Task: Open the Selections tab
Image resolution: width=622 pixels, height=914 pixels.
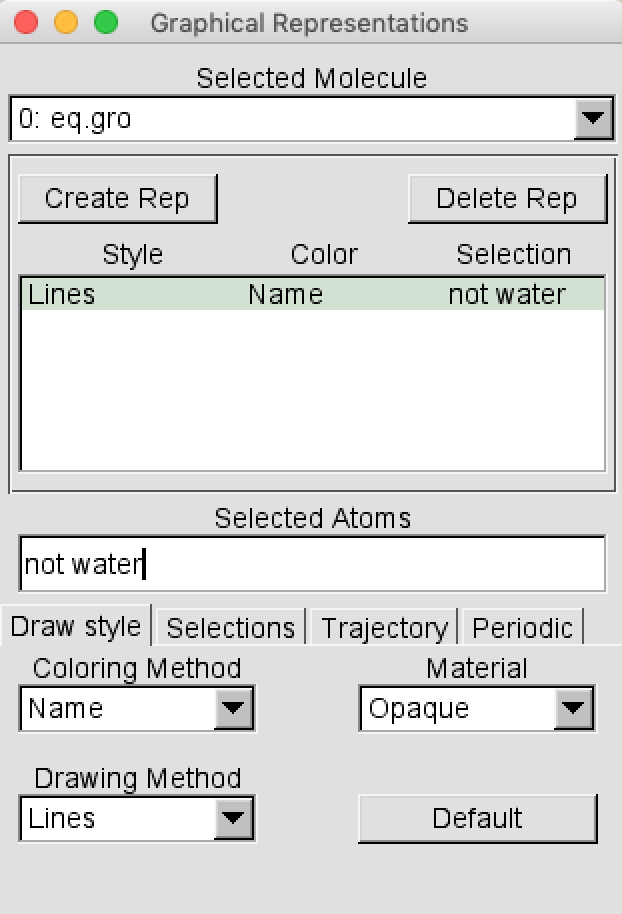Action: point(231,628)
